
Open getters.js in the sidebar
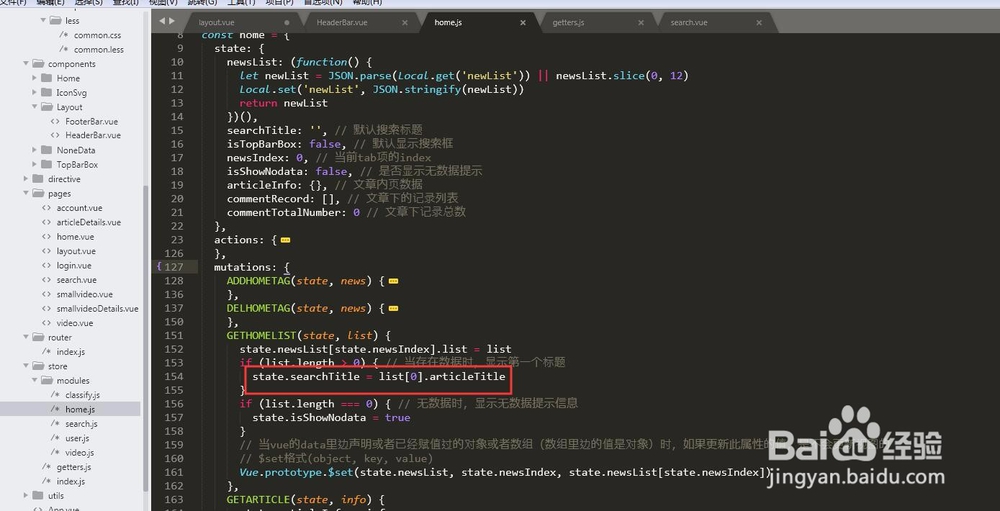pos(73,467)
